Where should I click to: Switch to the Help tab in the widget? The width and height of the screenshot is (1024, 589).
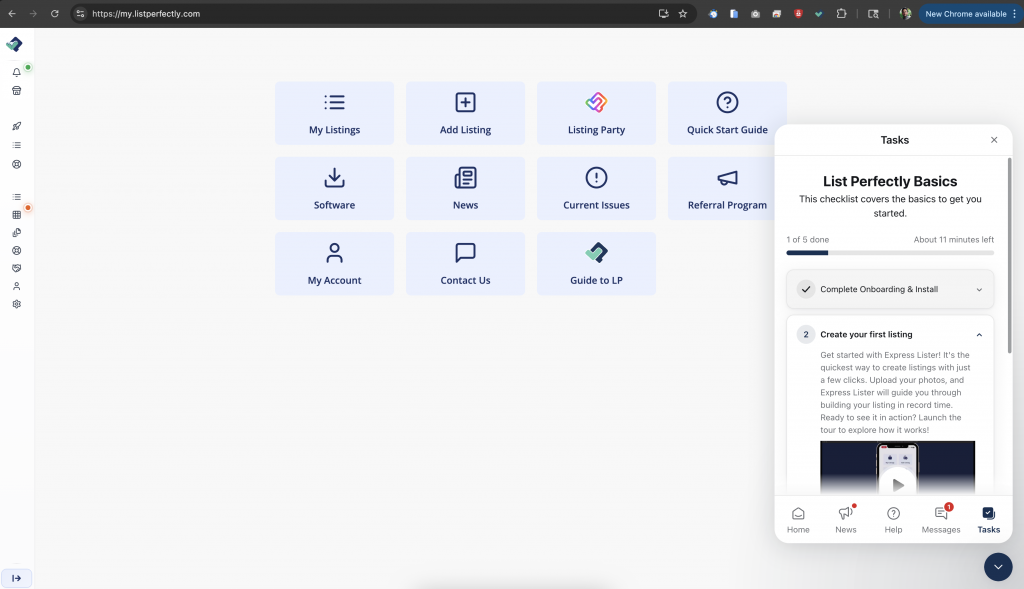tap(893, 519)
